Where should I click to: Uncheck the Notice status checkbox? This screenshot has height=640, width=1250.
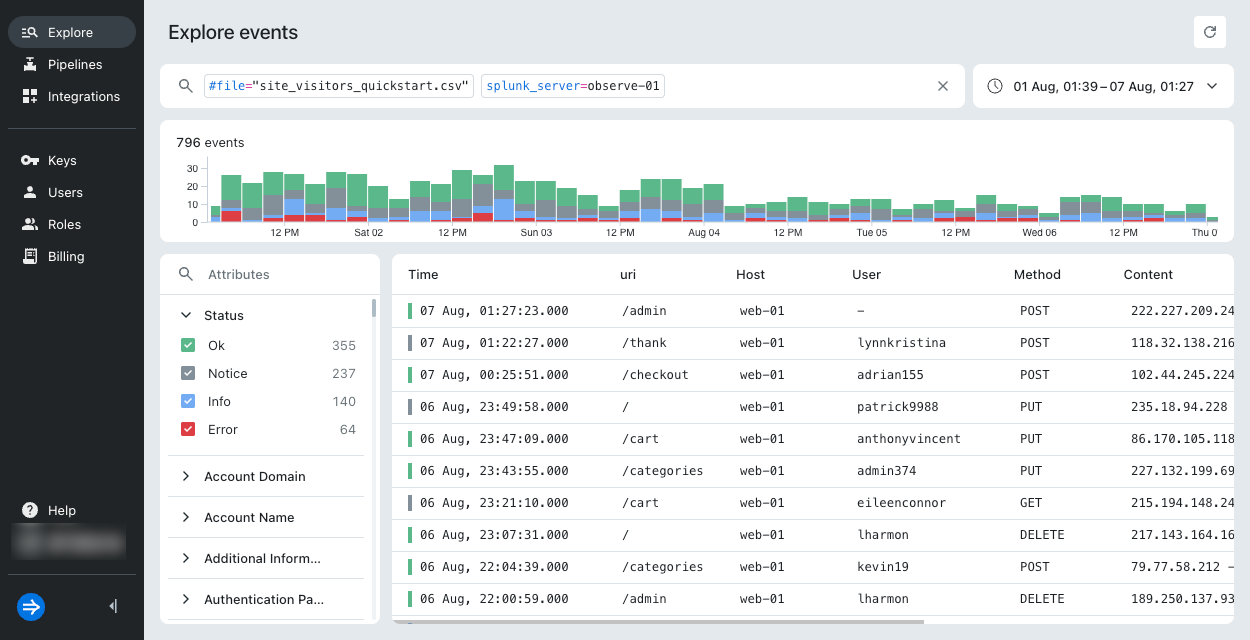(188, 373)
